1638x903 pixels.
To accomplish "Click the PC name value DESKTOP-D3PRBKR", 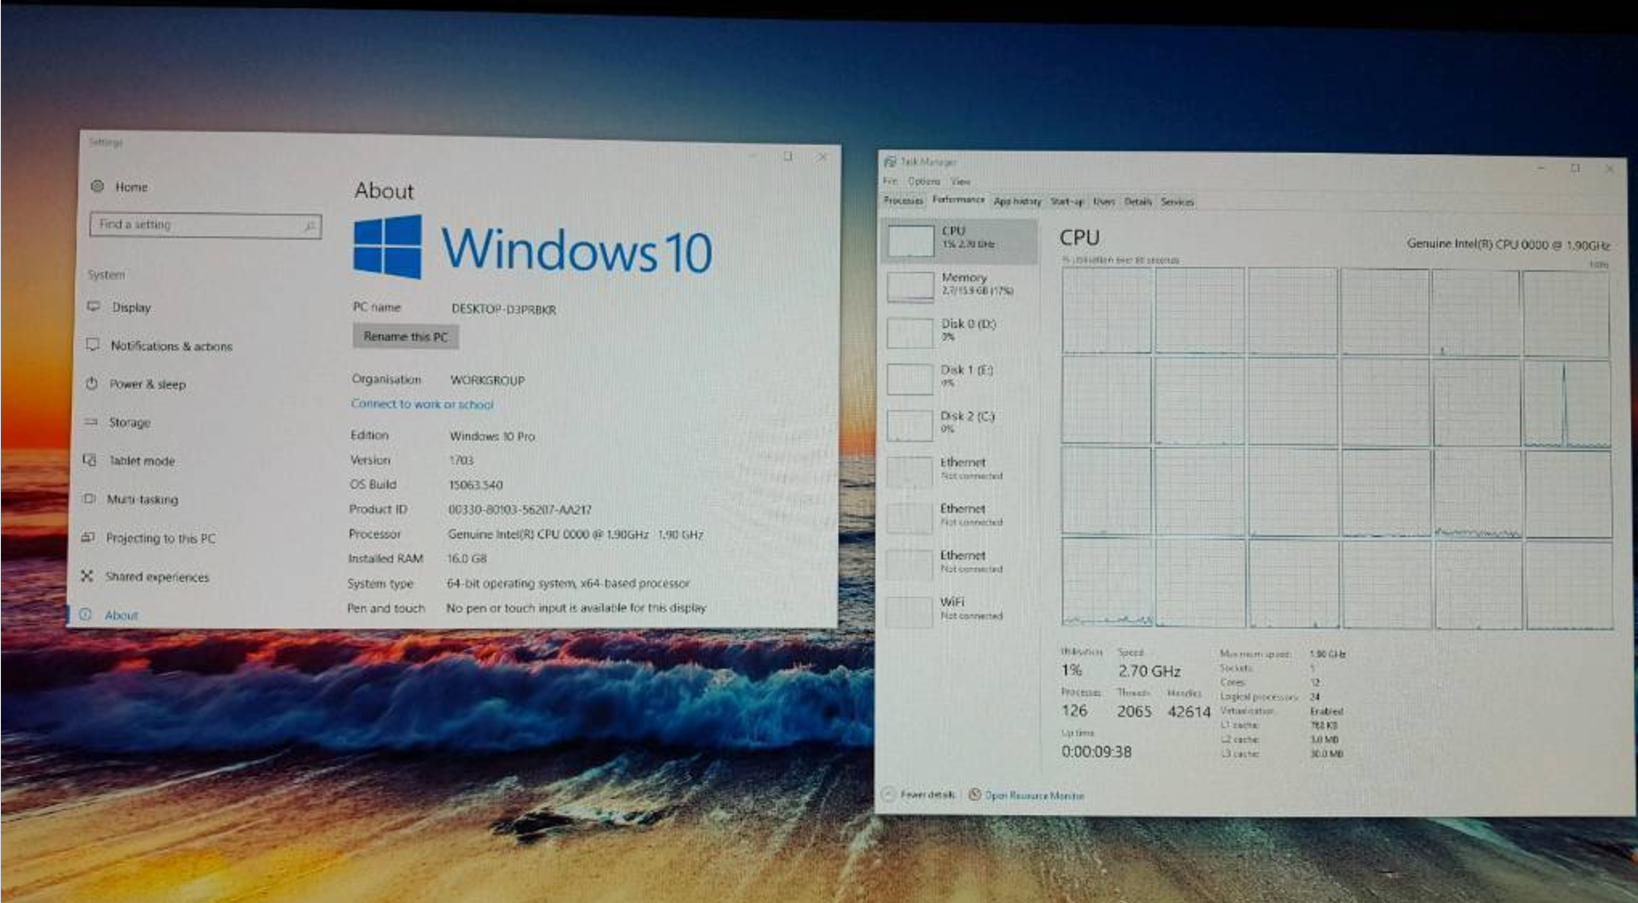I will point(504,309).
